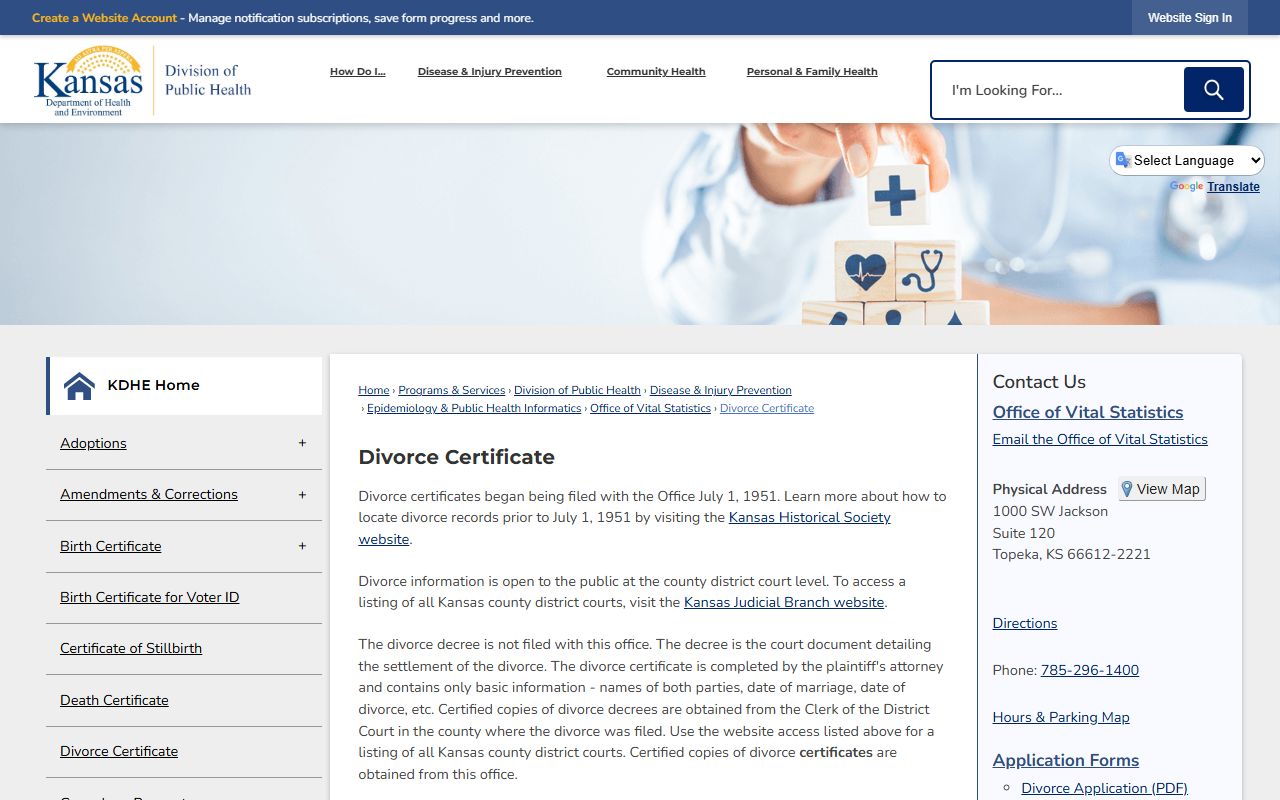This screenshot has width=1280, height=800.
Task: Expand the Birth Certificate submenu plus
Action: (302, 546)
